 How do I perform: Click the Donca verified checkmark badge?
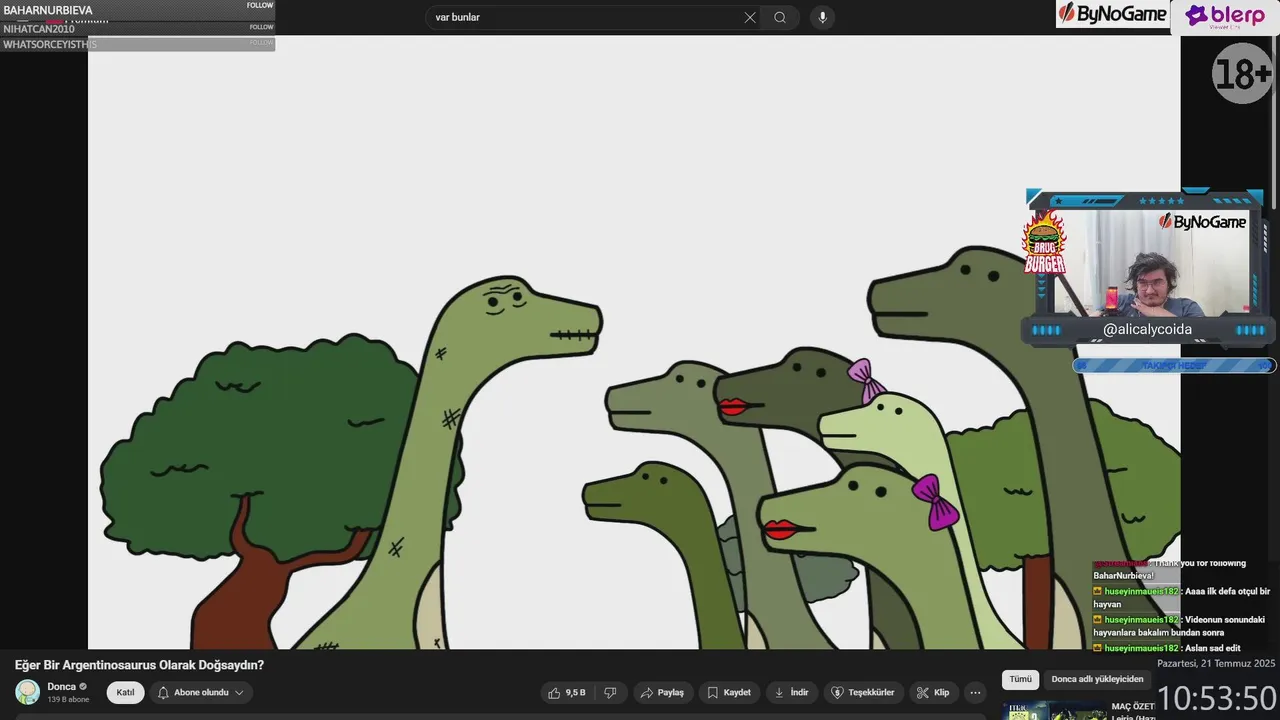pos(83,687)
